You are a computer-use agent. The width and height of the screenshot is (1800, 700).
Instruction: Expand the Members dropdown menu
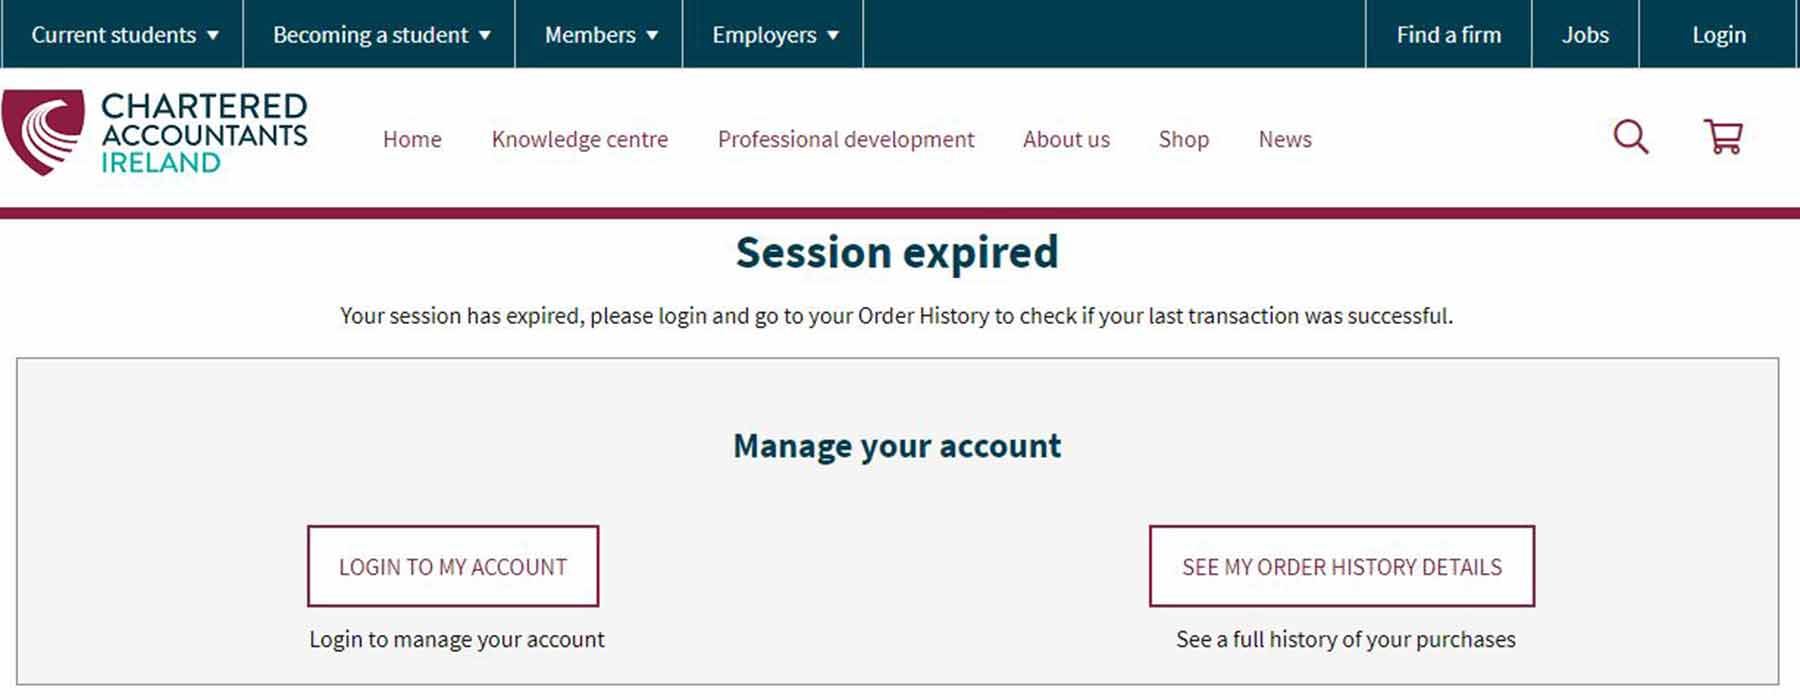[600, 35]
